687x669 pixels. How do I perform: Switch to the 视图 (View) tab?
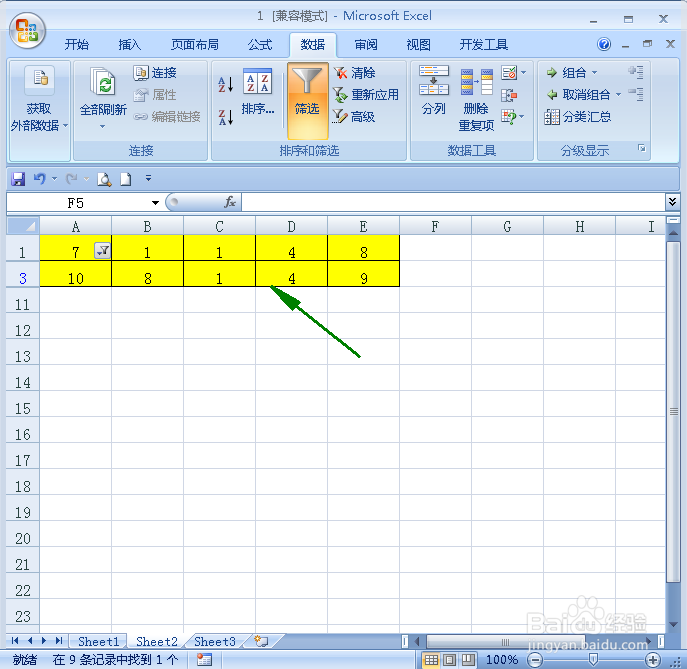(418, 45)
